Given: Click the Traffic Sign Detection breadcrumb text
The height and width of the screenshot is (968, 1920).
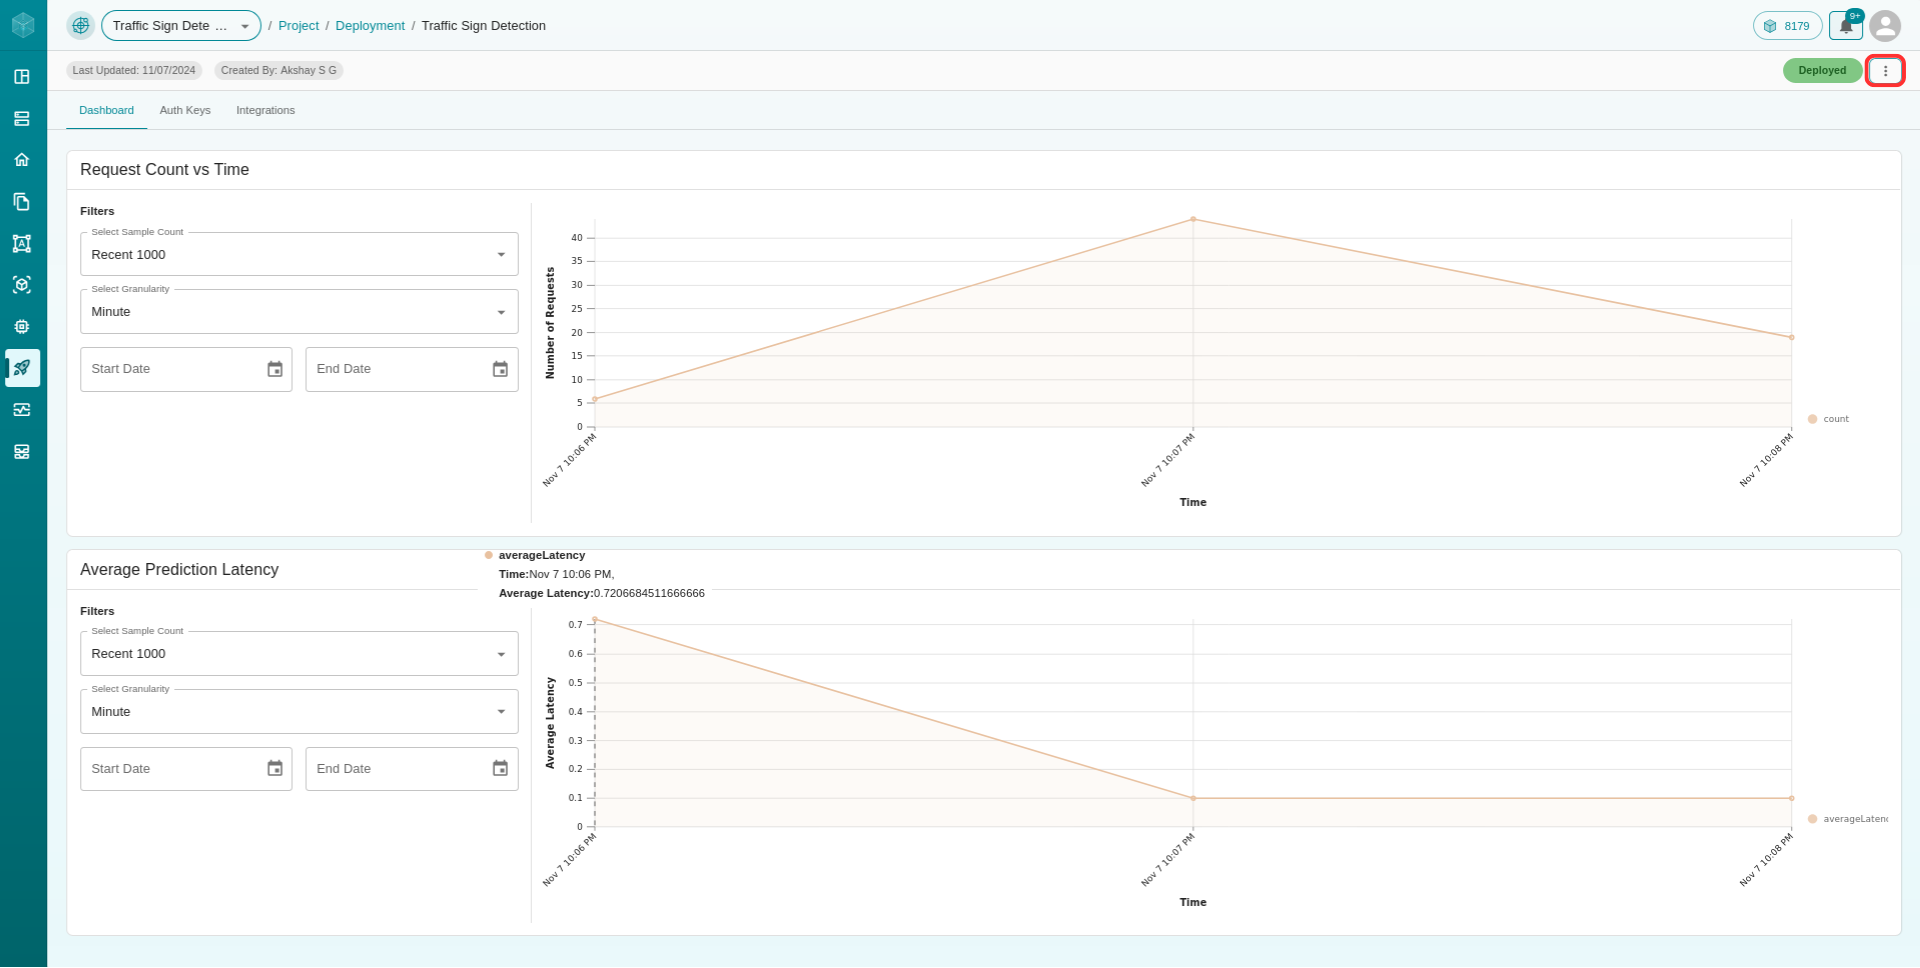Looking at the screenshot, I should [484, 26].
